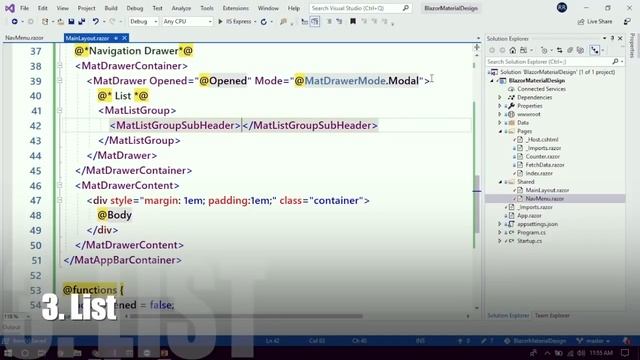The height and width of the screenshot is (360, 640).
Task: Click the Bookmark toolbar icon
Action: pos(353,22)
